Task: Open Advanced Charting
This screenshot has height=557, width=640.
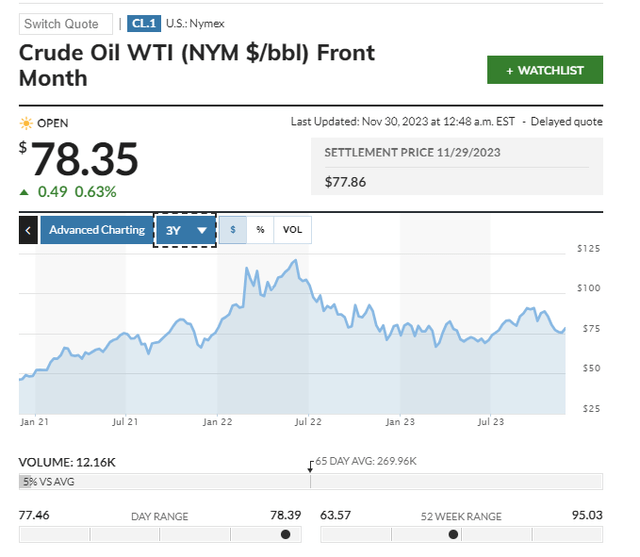Action: (97, 230)
